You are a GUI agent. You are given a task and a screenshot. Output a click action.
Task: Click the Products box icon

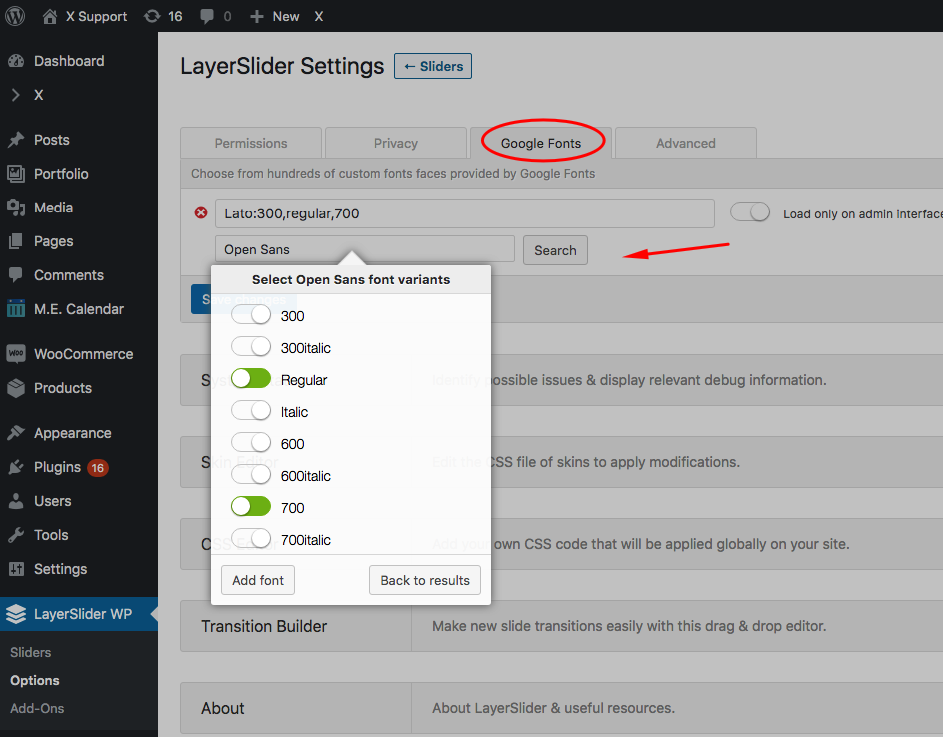16,388
